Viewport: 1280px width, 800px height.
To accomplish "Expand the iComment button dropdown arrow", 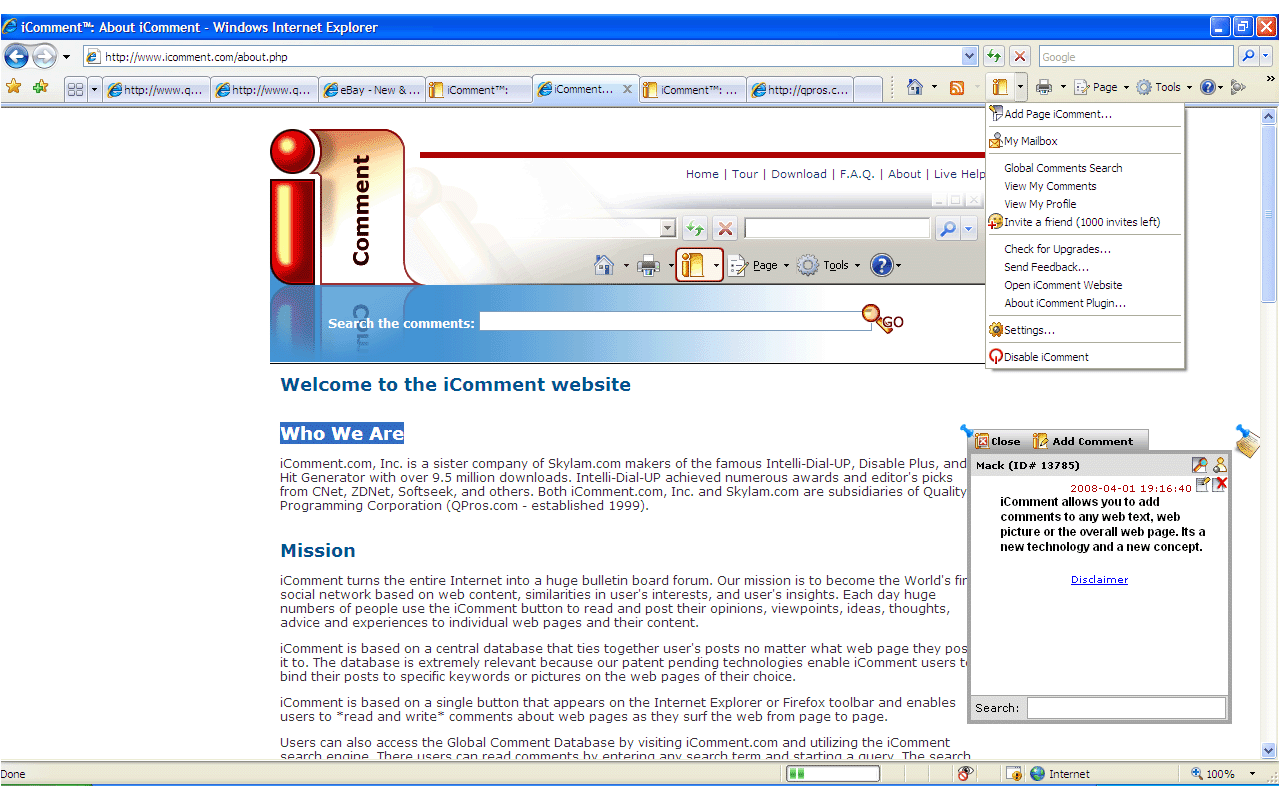I will [1020, 88].
